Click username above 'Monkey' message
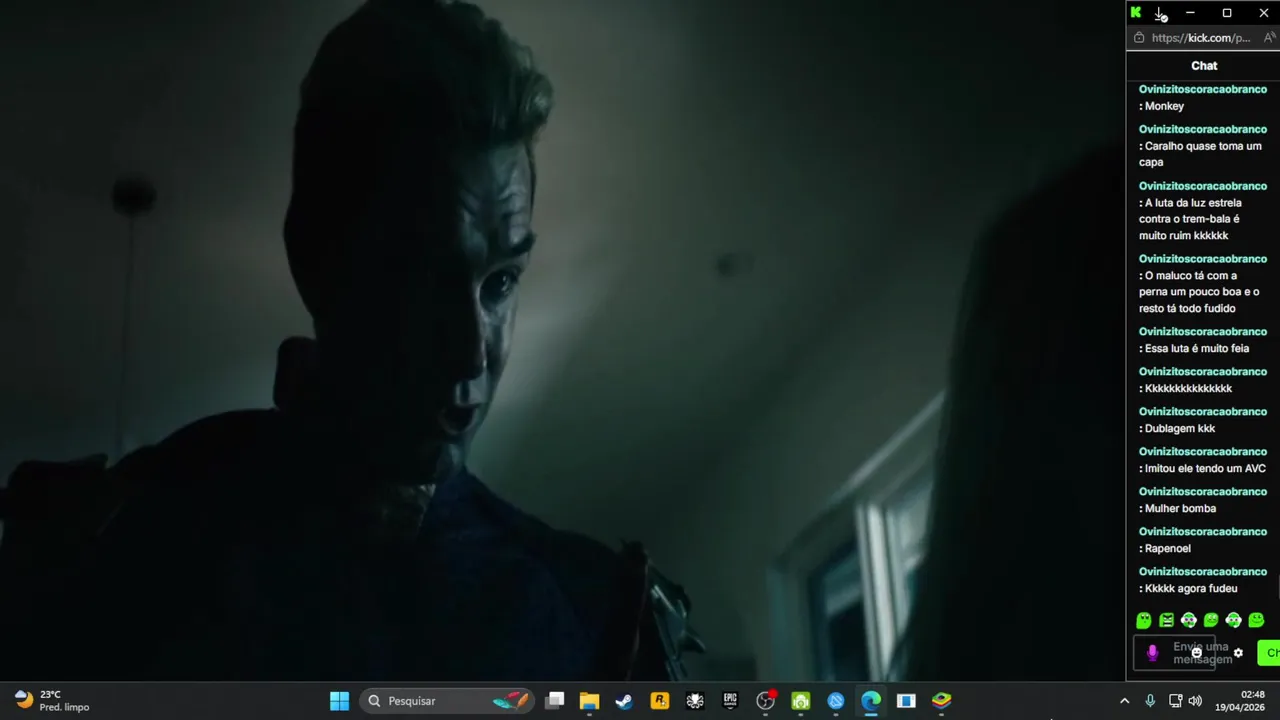This screenshot has height=720, width=1280. [x=1203, y=89]
